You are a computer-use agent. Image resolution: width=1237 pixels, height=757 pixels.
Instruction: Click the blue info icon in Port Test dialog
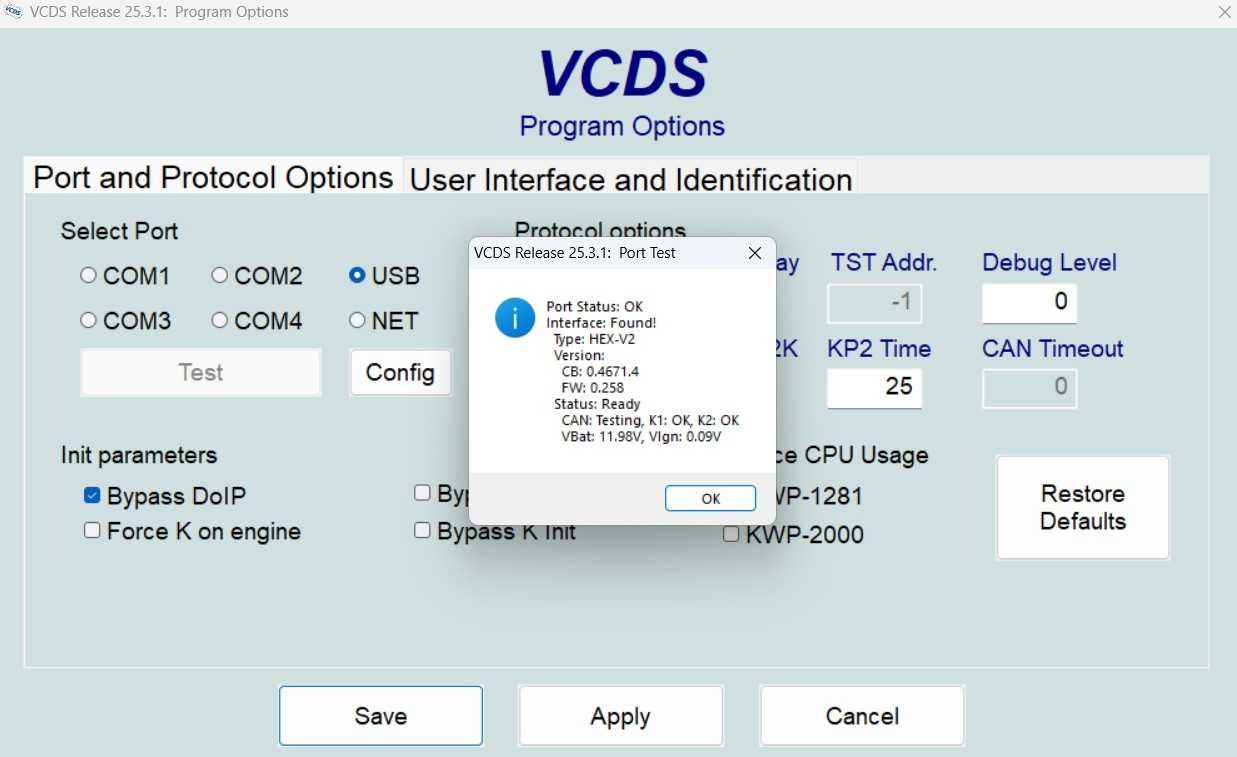click(x=515, y=318)
